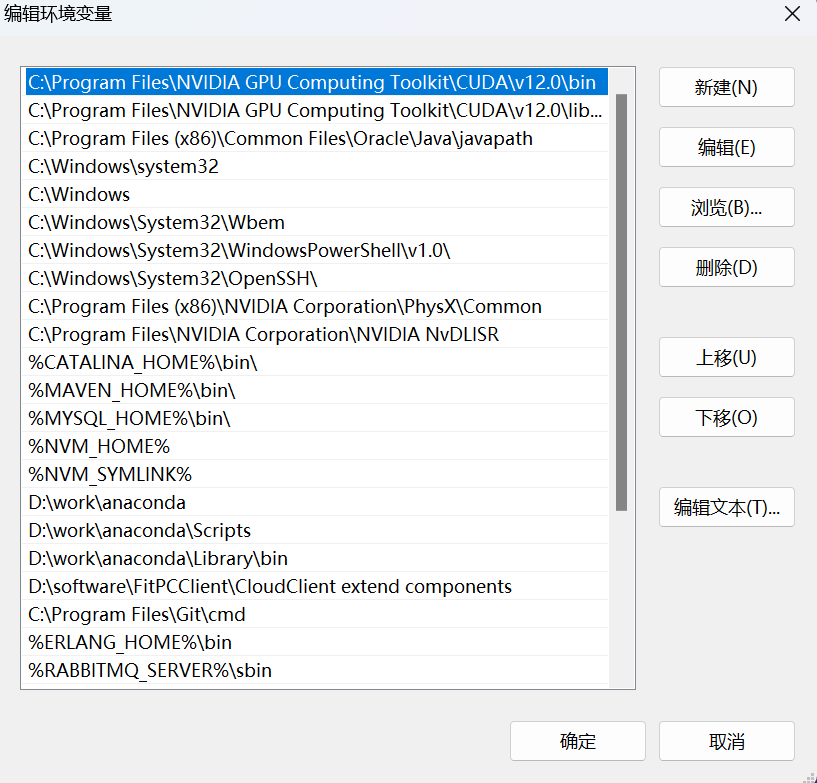Select the D:\work\anaconda entry
Image resolution: width=817 pixels, height=783 pixels.
pyautogui.click(x=317, y=502)
